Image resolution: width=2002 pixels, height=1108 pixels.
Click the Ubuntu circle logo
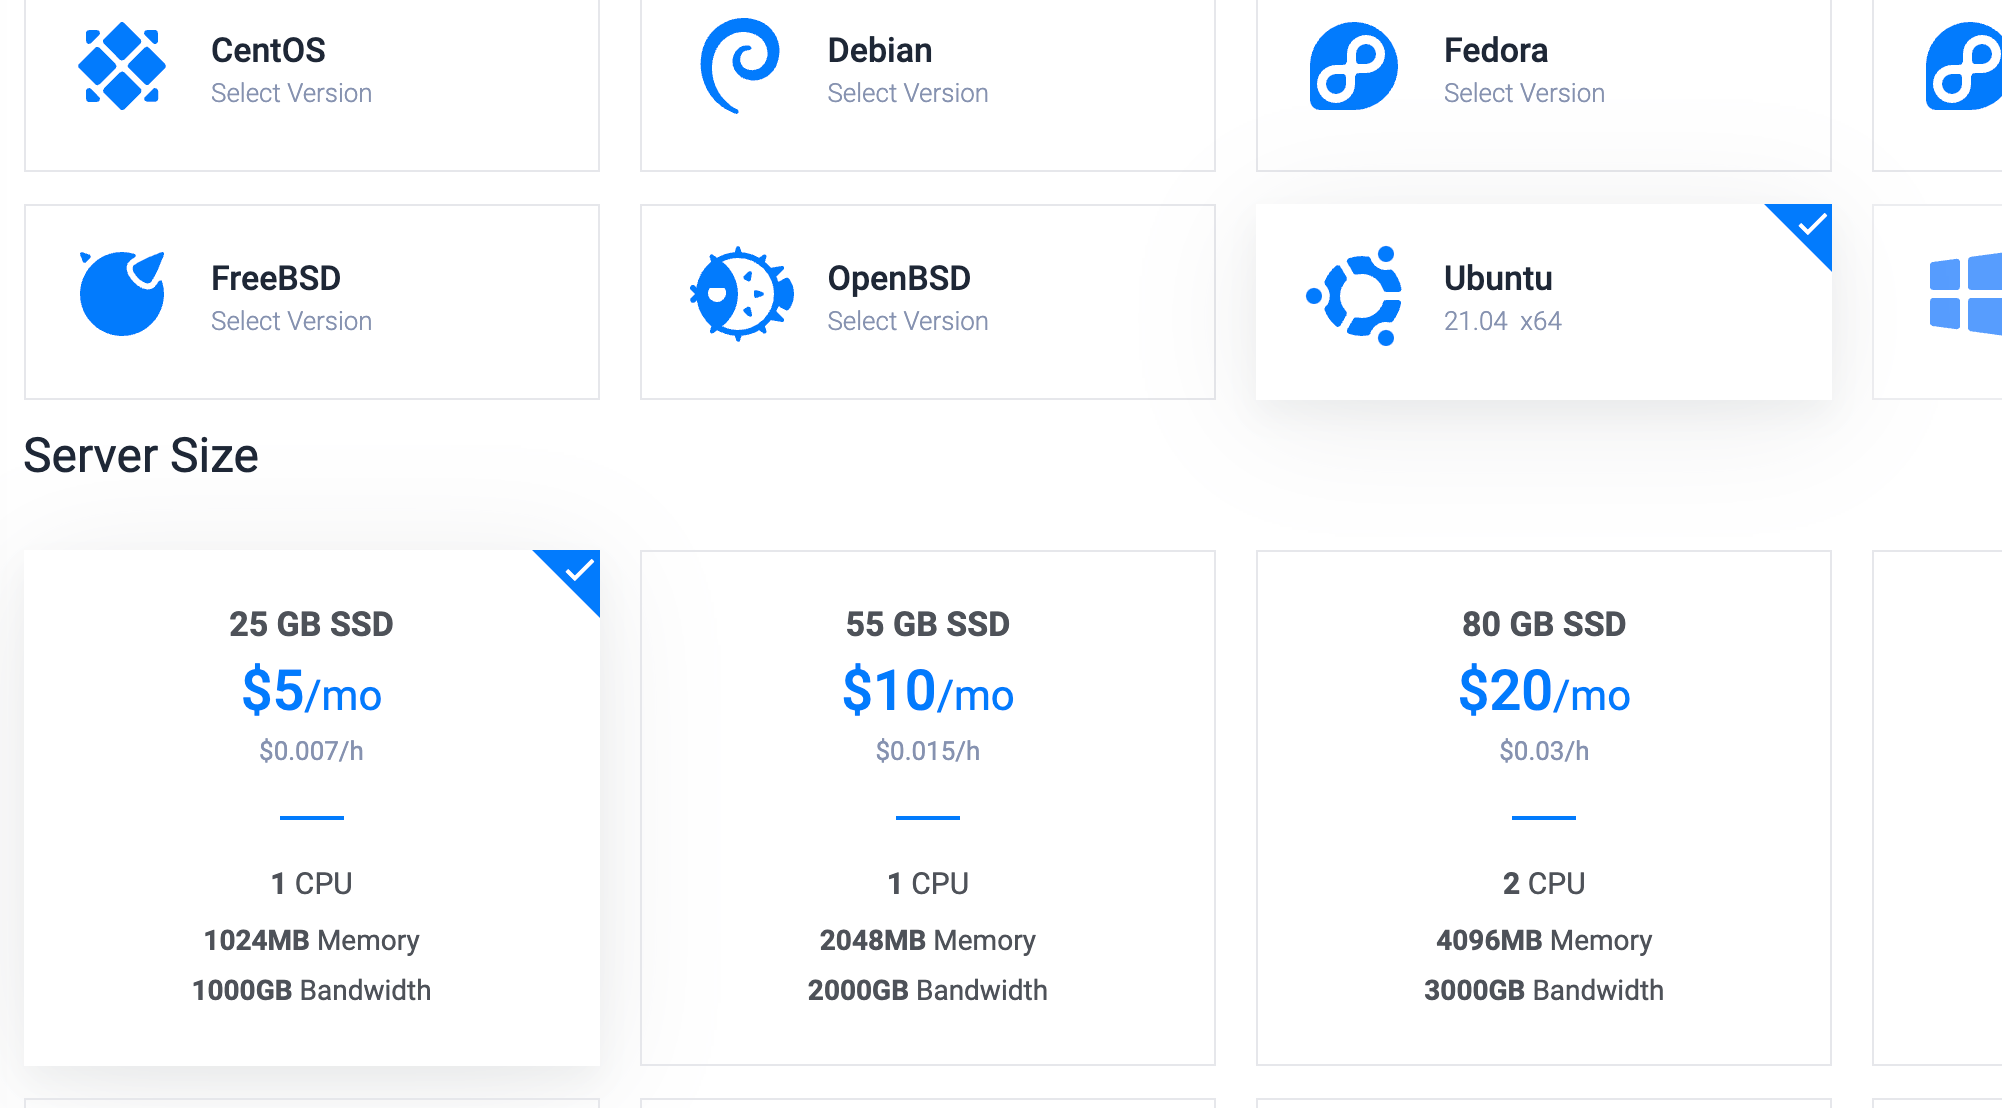(x=1357, y=296)
